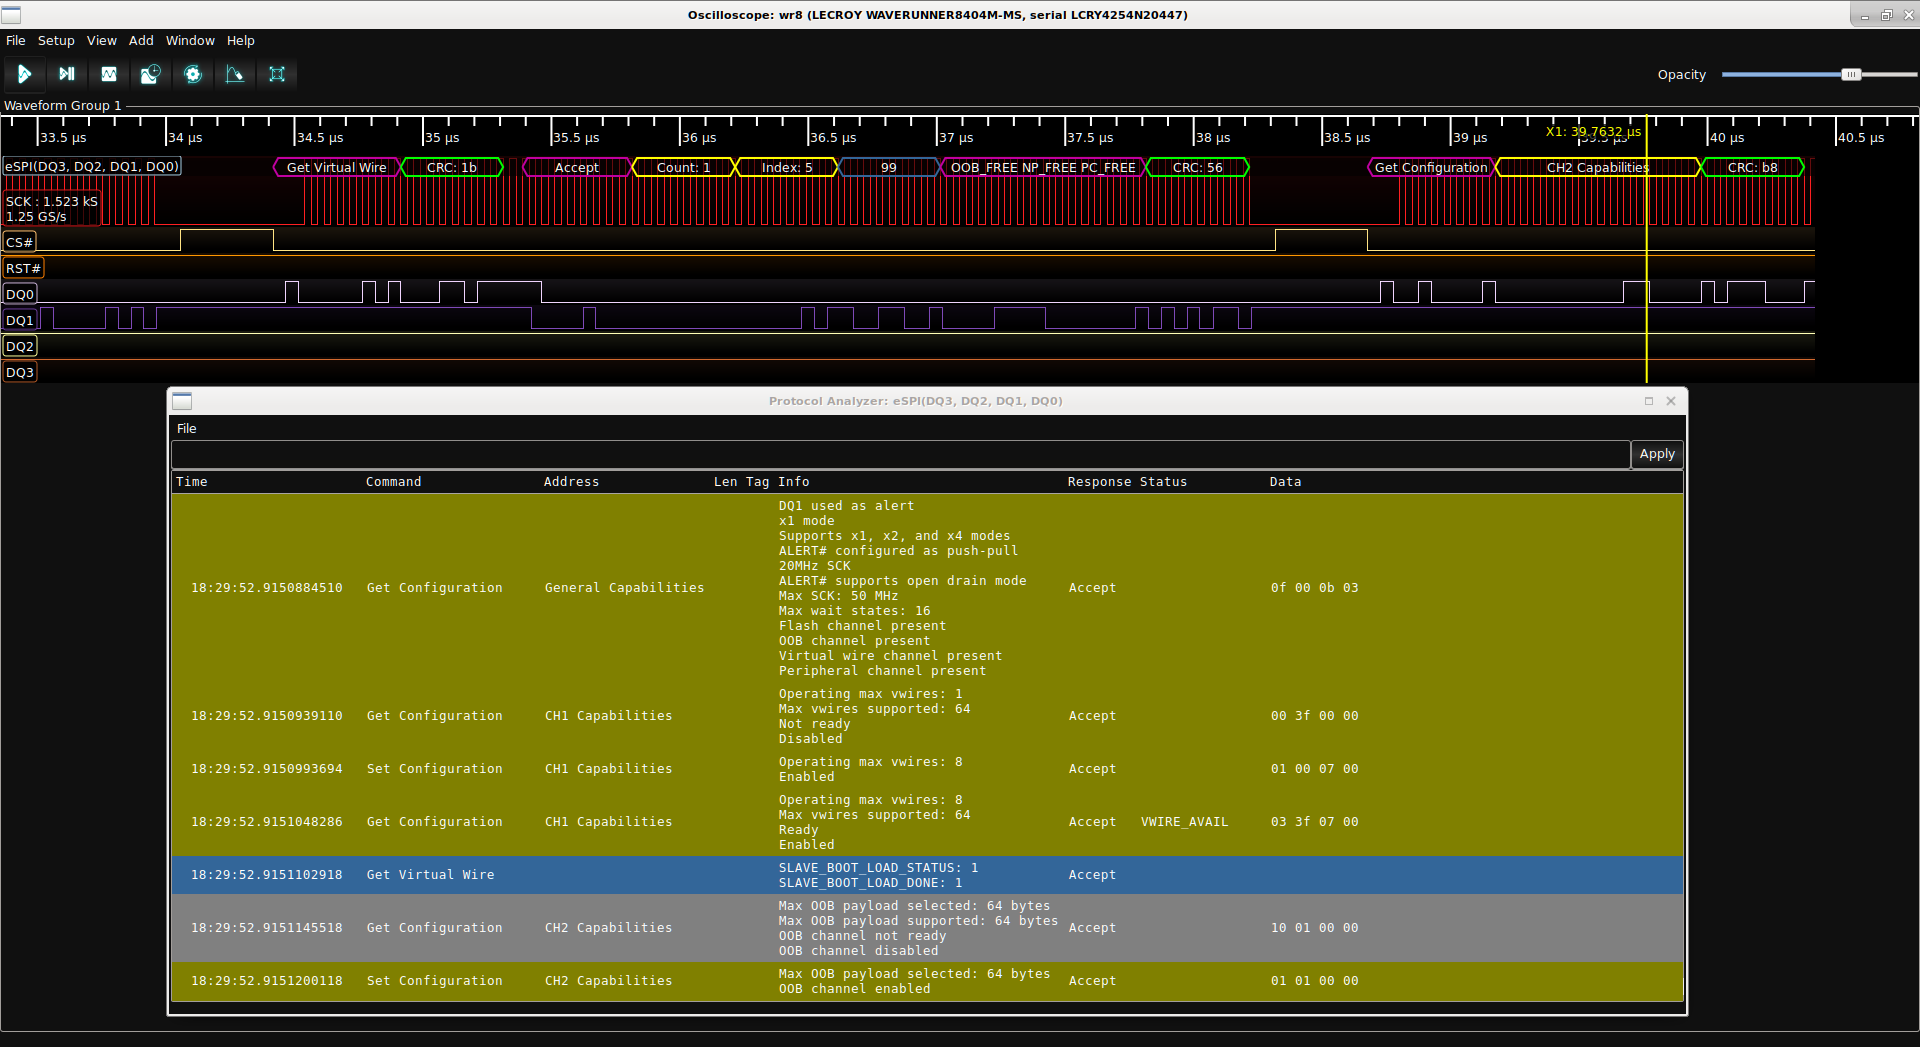Click the OOB_FREE NP_FREE PC_FREE packet
This screenshot has height=1047, width=1920.
point(1043,167)
